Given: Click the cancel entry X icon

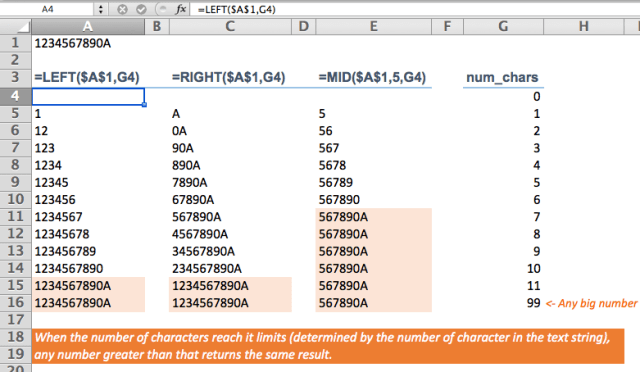Looking at the screenshot, I should pyautogui.click(x=122, y=9).
